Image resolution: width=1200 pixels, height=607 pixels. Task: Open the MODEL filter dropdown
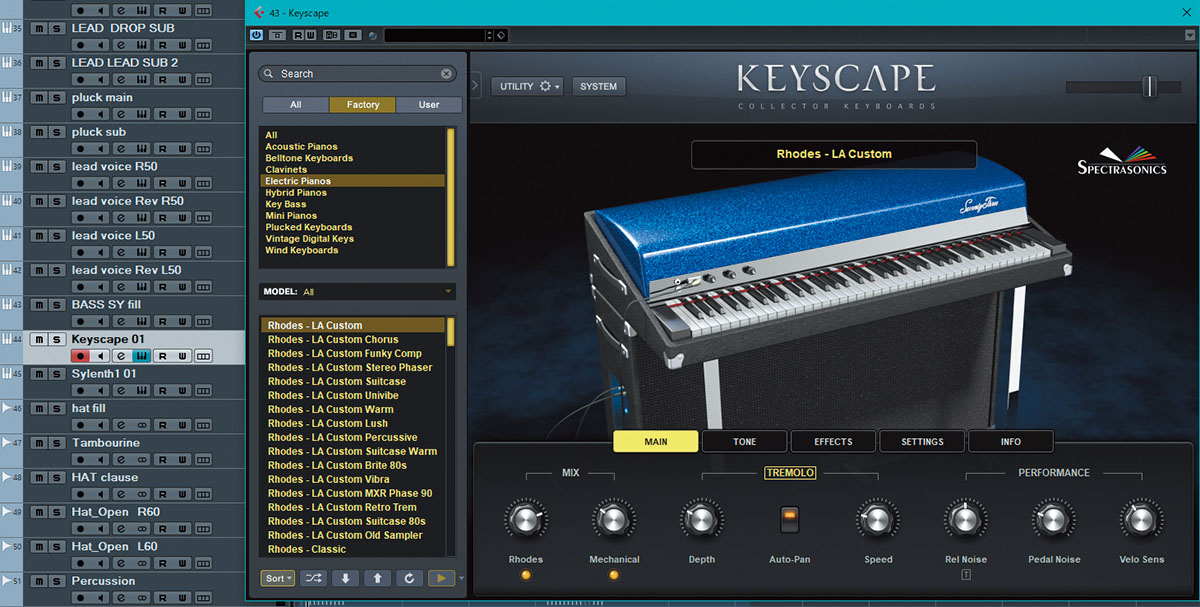(x=357, y=292)
